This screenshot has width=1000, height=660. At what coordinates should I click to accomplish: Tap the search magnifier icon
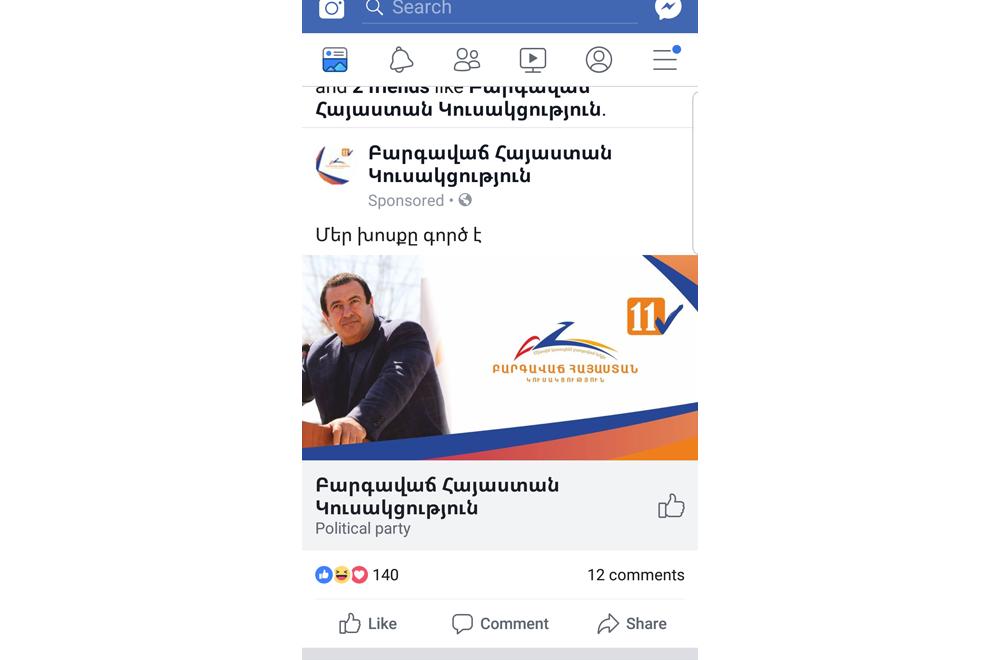click(374, 8)
